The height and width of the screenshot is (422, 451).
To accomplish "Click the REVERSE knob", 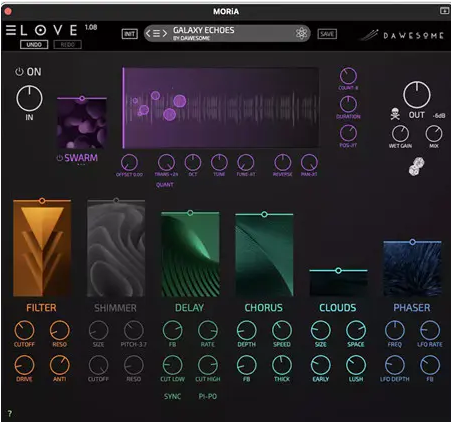I will point(282,163).
